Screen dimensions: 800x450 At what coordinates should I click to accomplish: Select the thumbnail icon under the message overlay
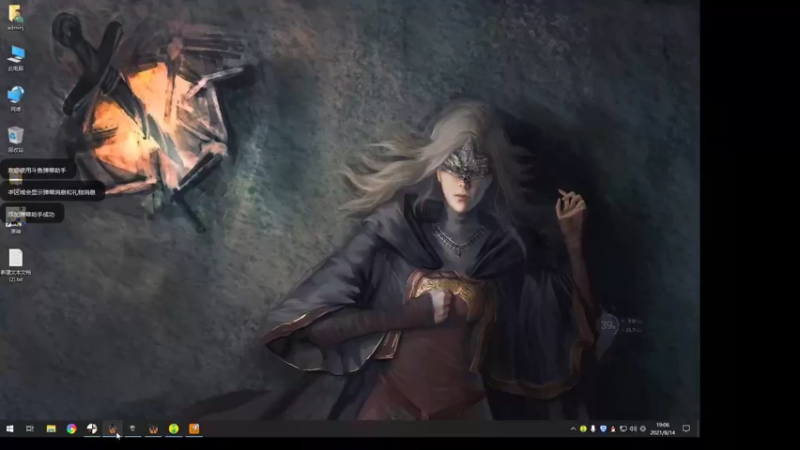click(x=15, y=220)
